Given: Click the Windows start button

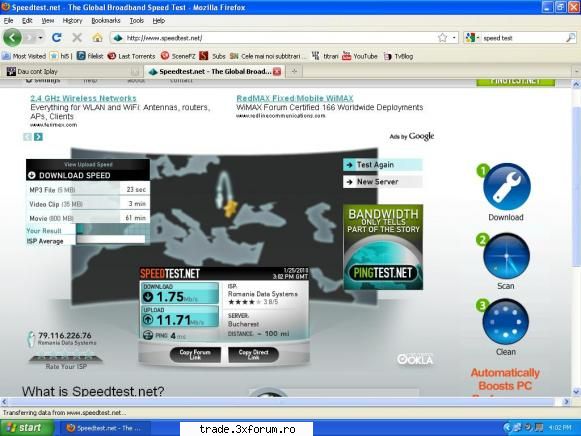Looking at the screenshot, I should 26,428.
